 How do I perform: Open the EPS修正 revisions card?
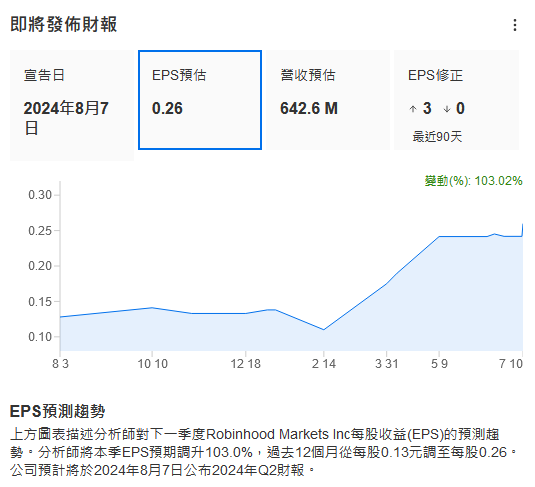457,100
